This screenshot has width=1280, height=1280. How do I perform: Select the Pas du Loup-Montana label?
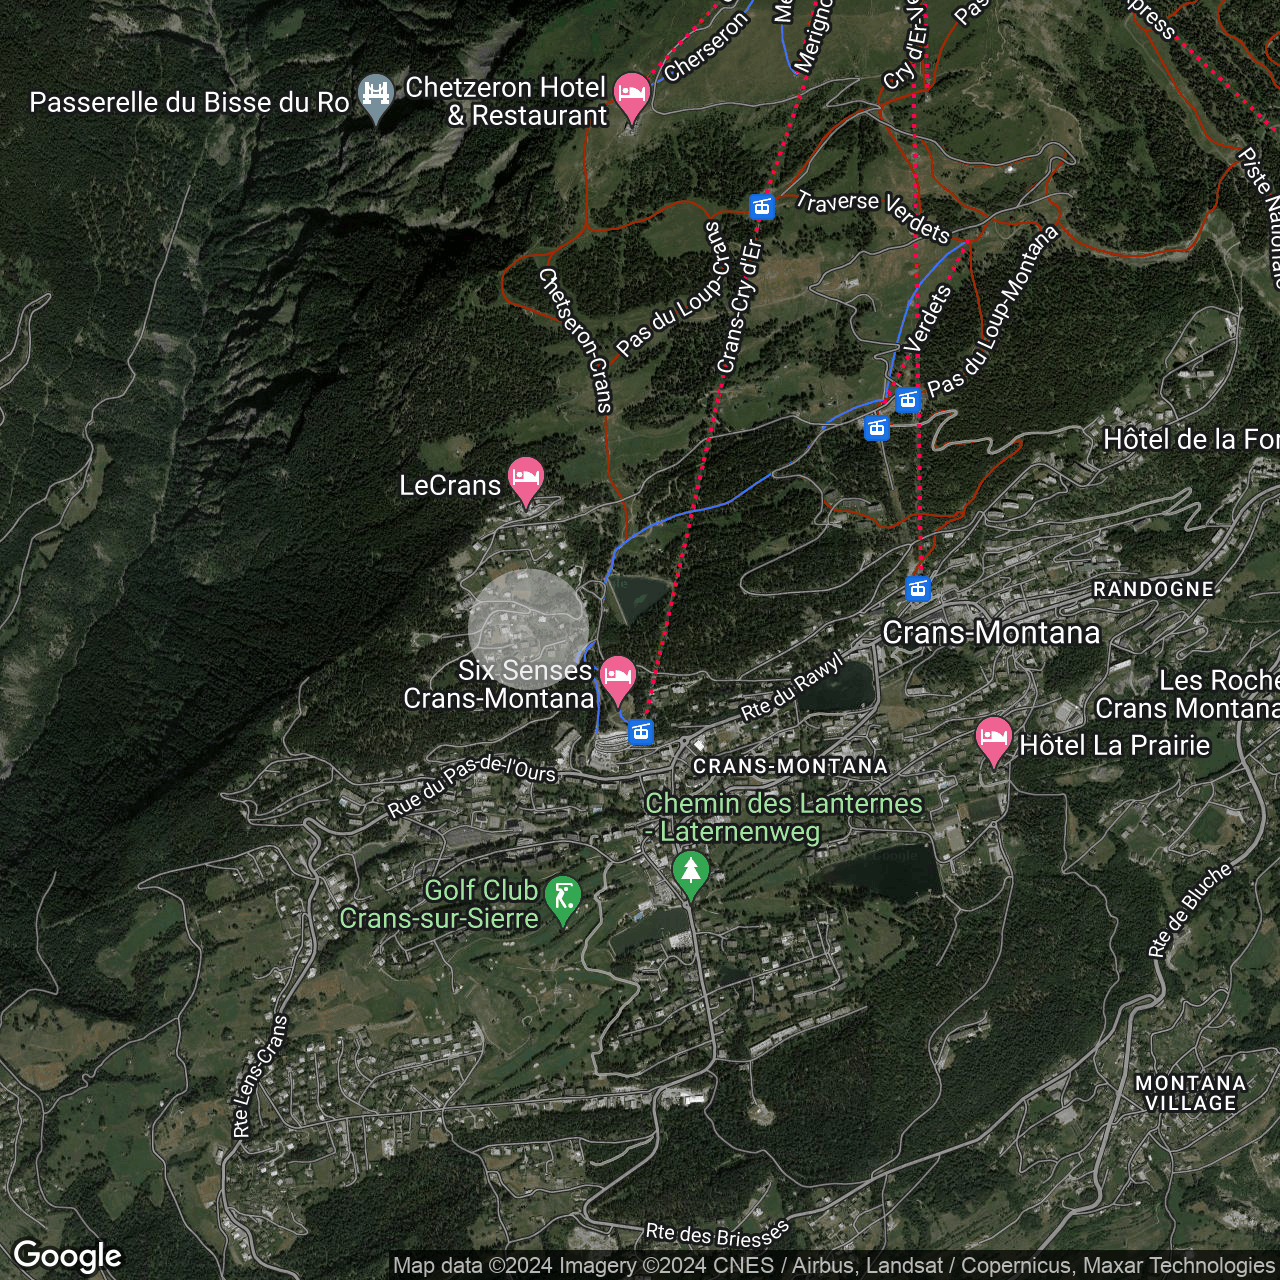(x=993, y=311)
